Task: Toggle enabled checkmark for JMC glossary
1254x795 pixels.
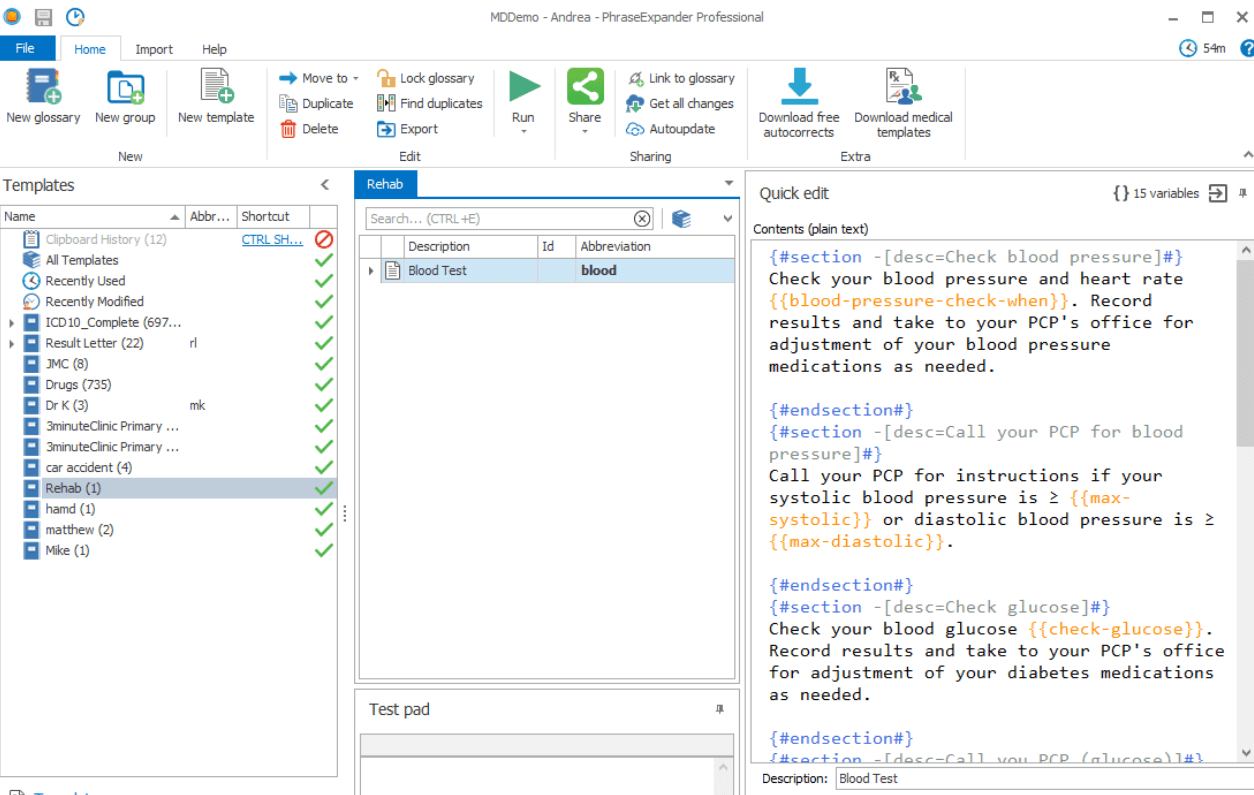Action: click(x=323, y=364)
